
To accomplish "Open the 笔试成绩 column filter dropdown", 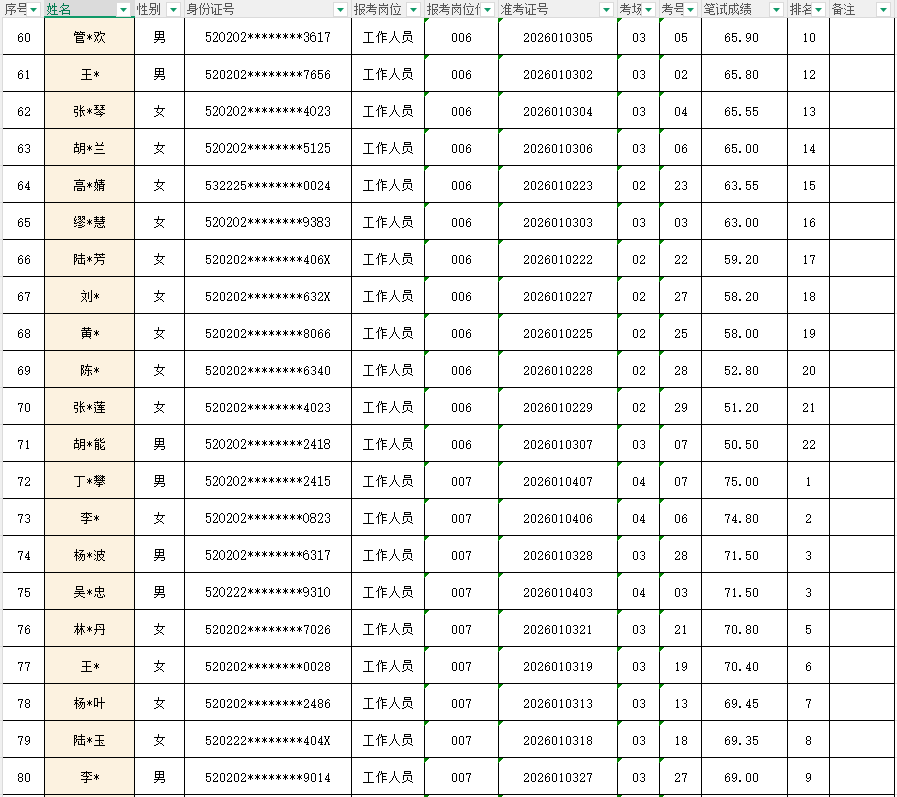I will 776,9.
